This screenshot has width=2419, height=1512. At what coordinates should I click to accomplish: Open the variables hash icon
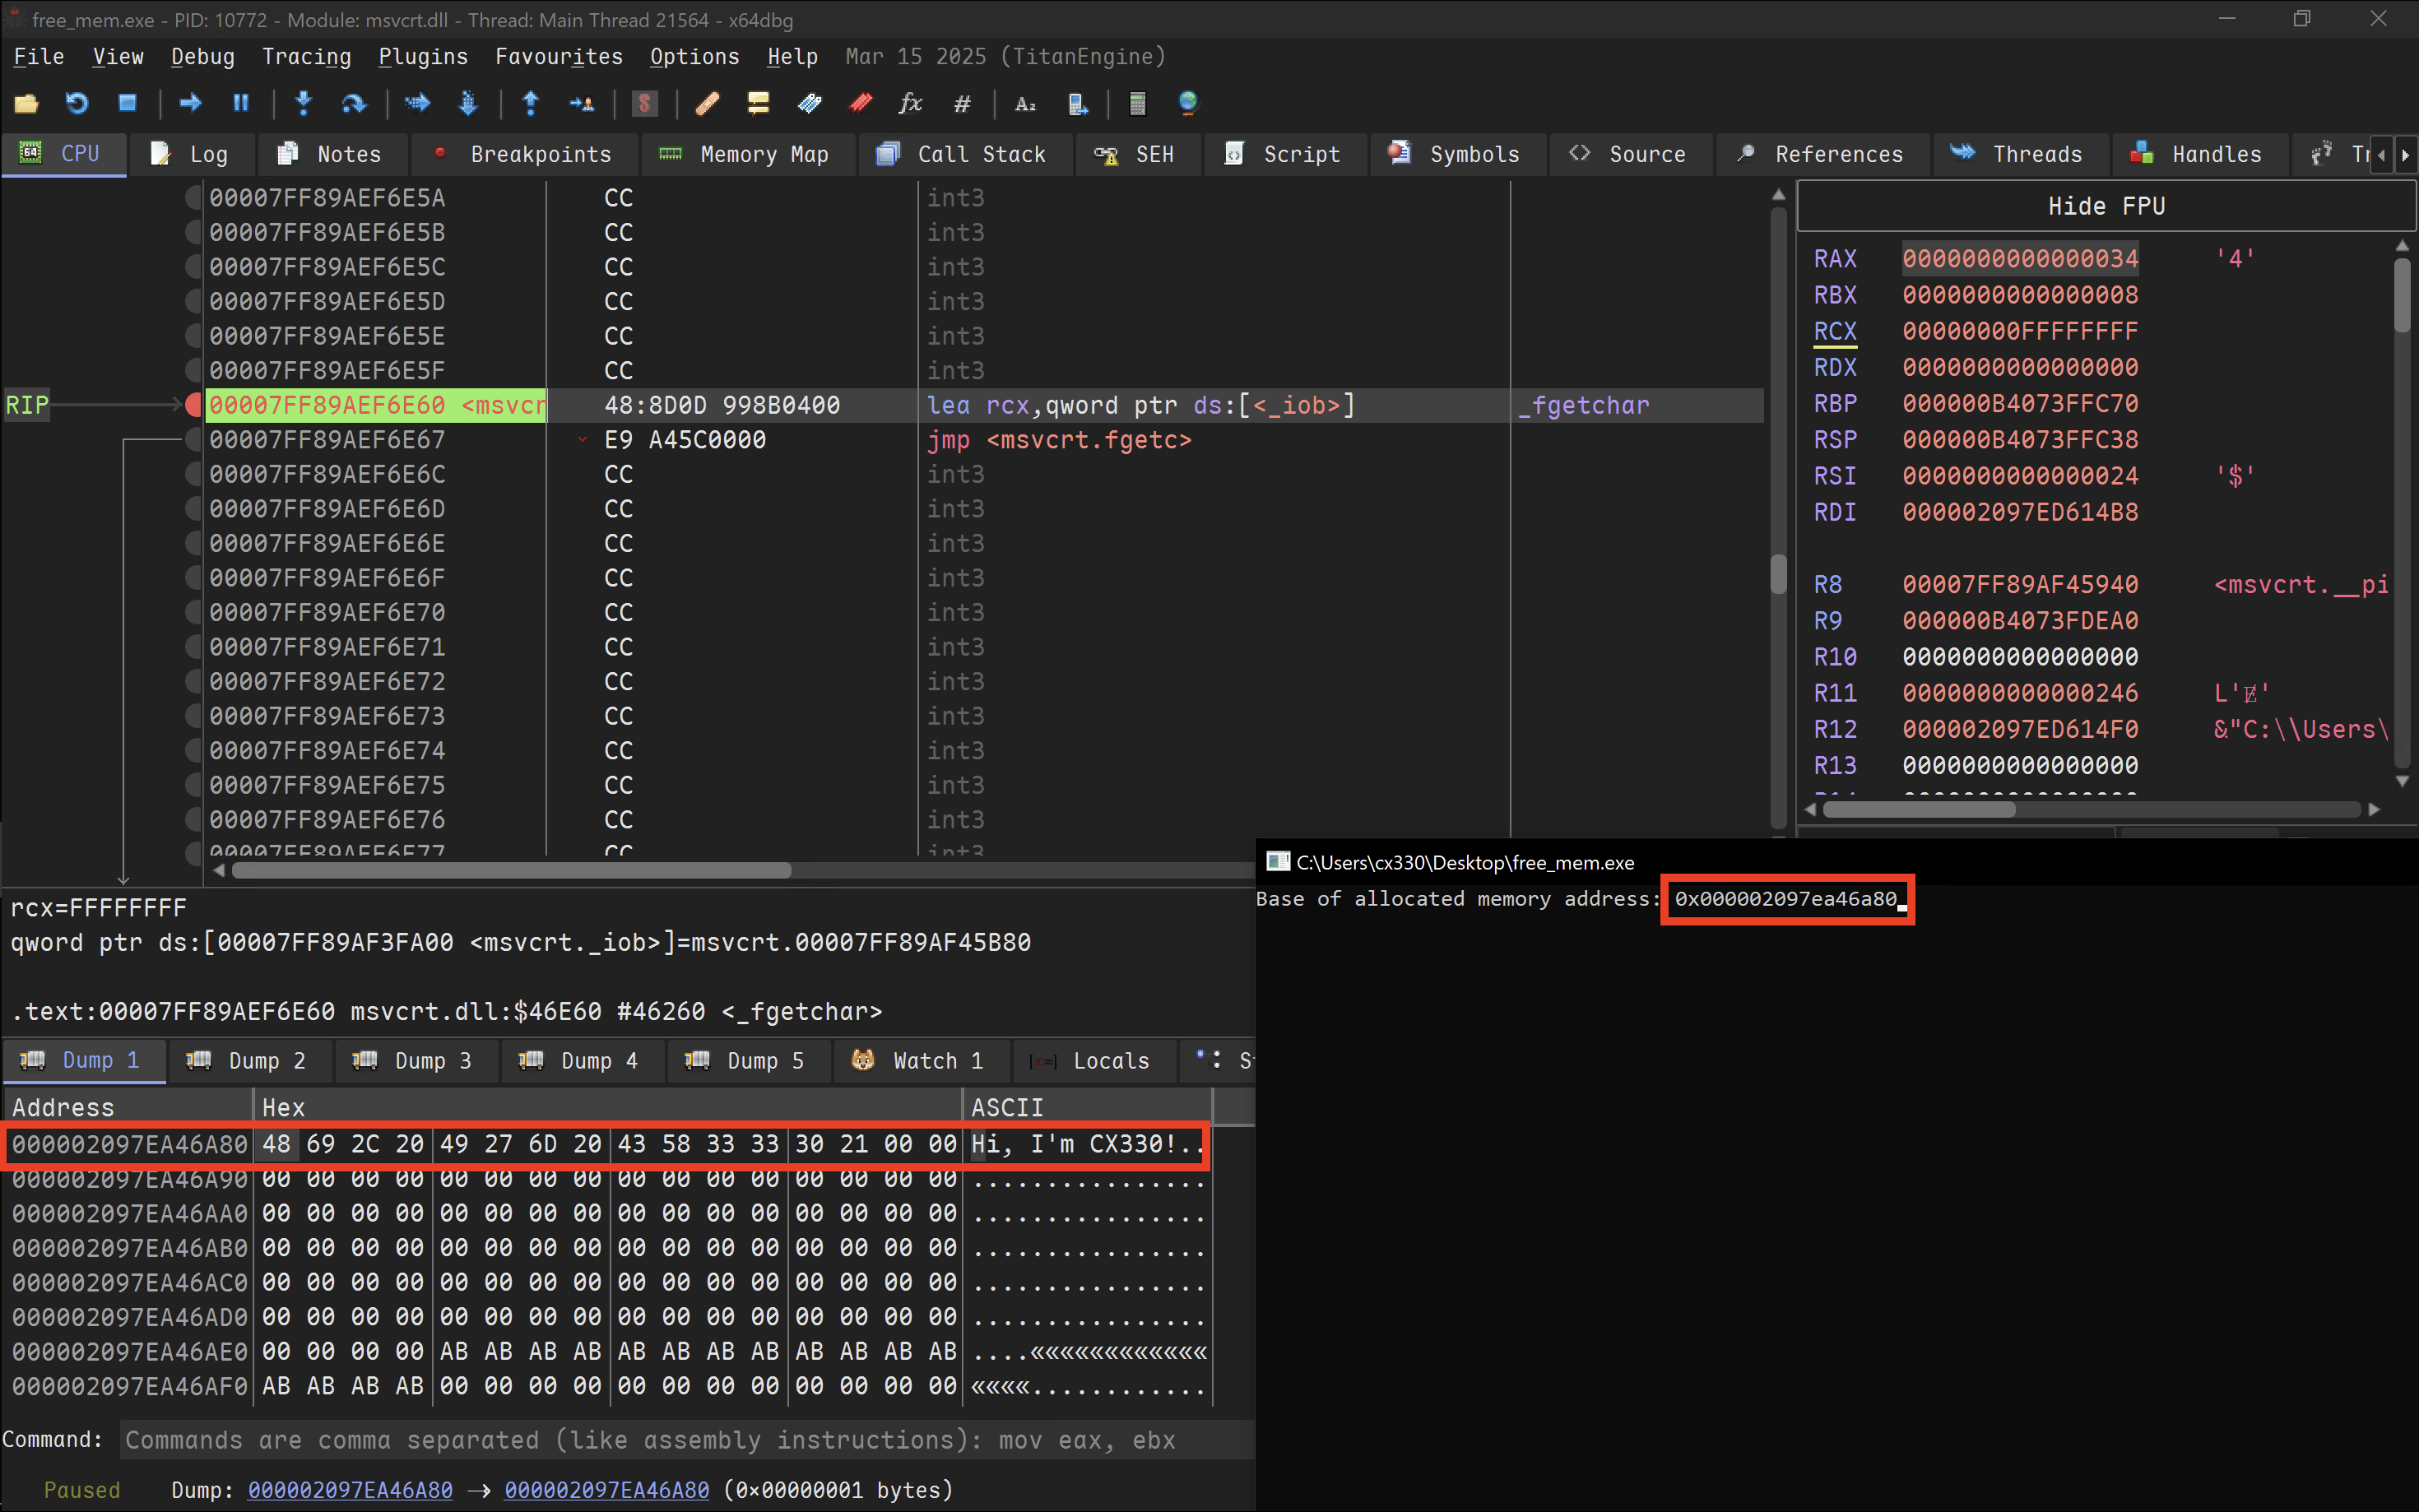962,103
